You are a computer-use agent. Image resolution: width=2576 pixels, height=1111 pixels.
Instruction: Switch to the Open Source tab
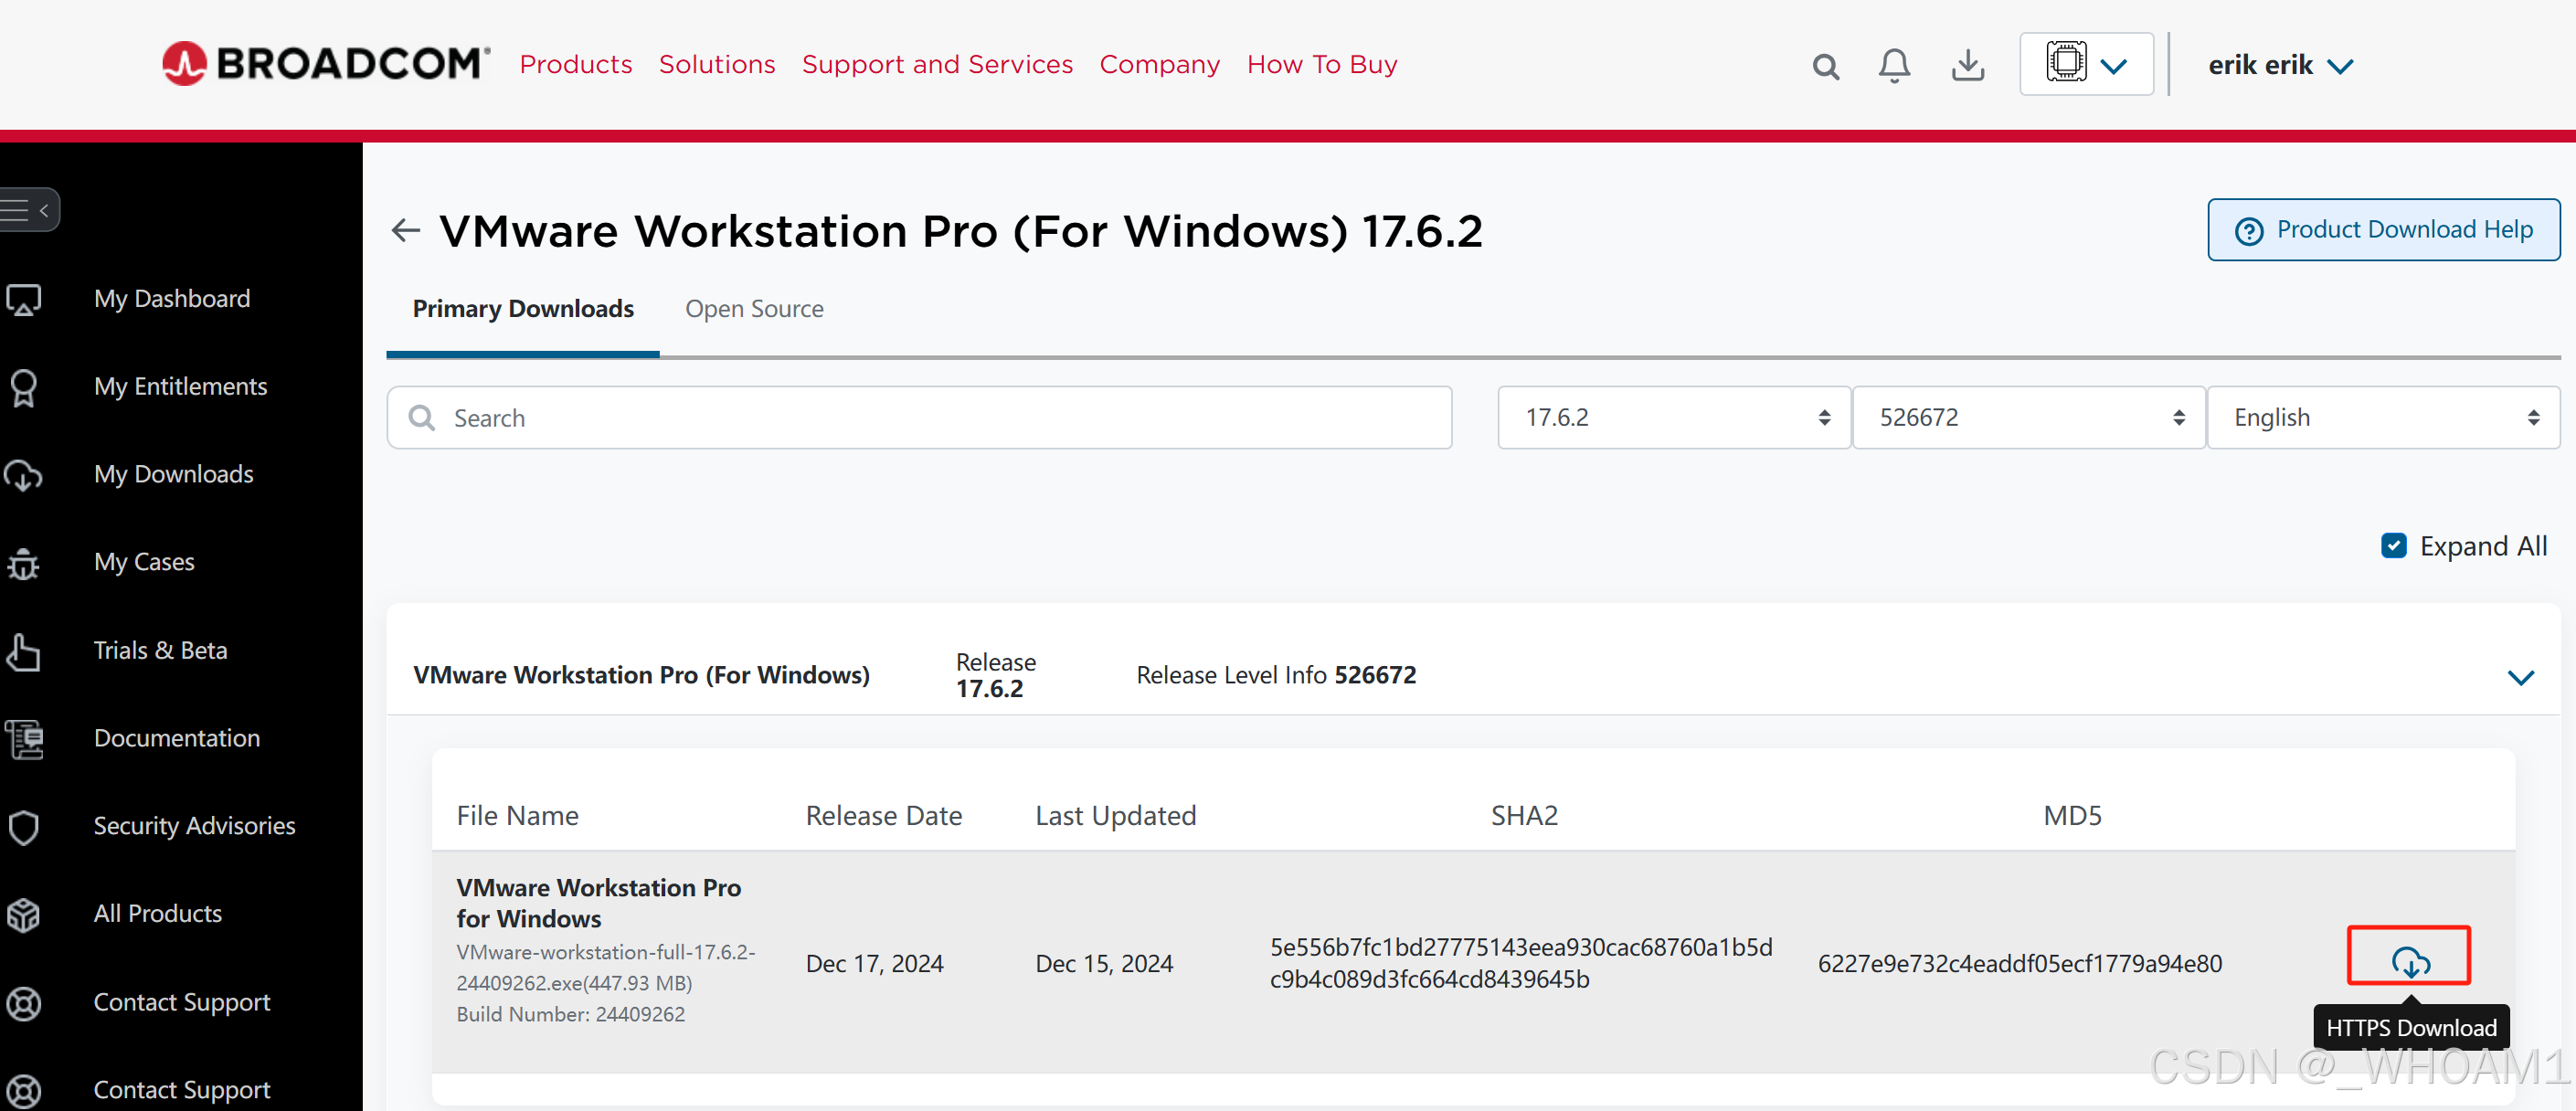(754, 309)
